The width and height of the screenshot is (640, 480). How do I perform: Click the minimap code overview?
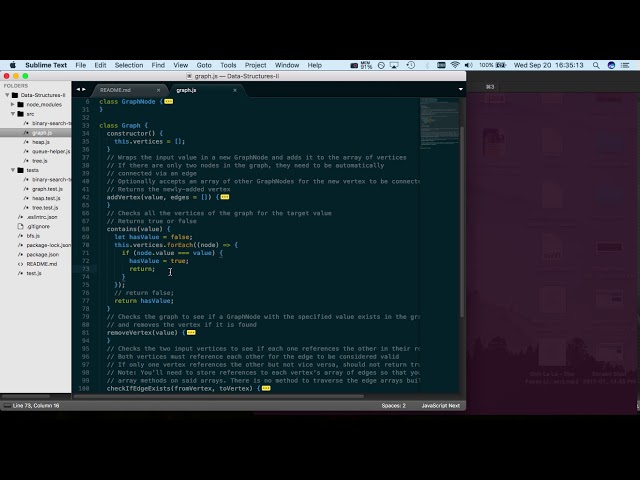click(x=439, y=122)
